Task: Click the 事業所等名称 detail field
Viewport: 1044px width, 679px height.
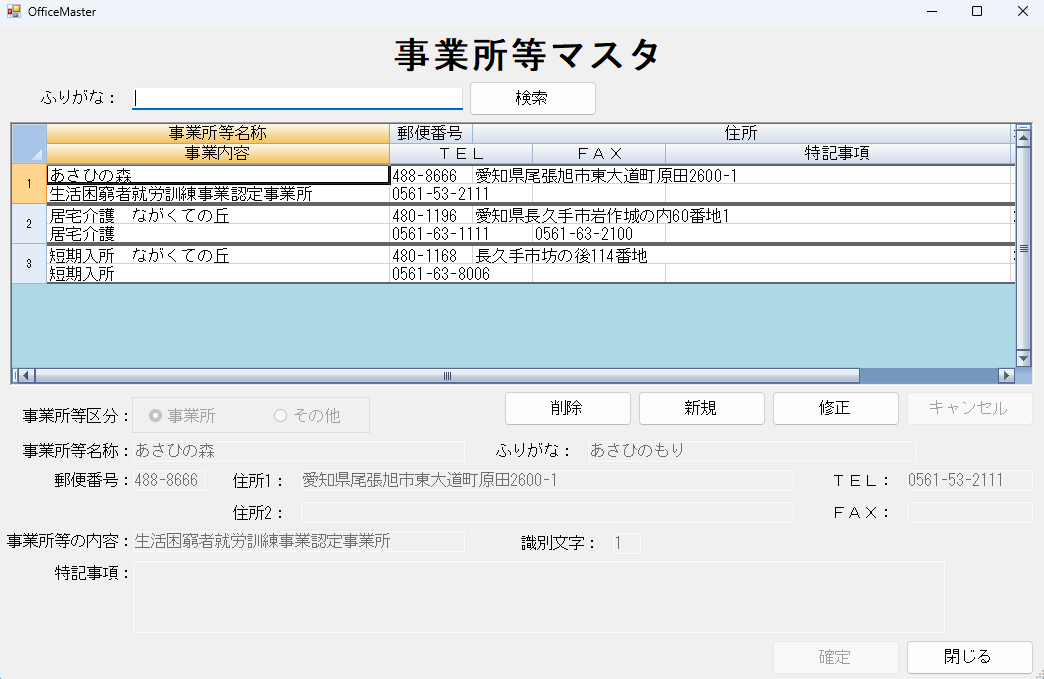Action: [298, 451]
